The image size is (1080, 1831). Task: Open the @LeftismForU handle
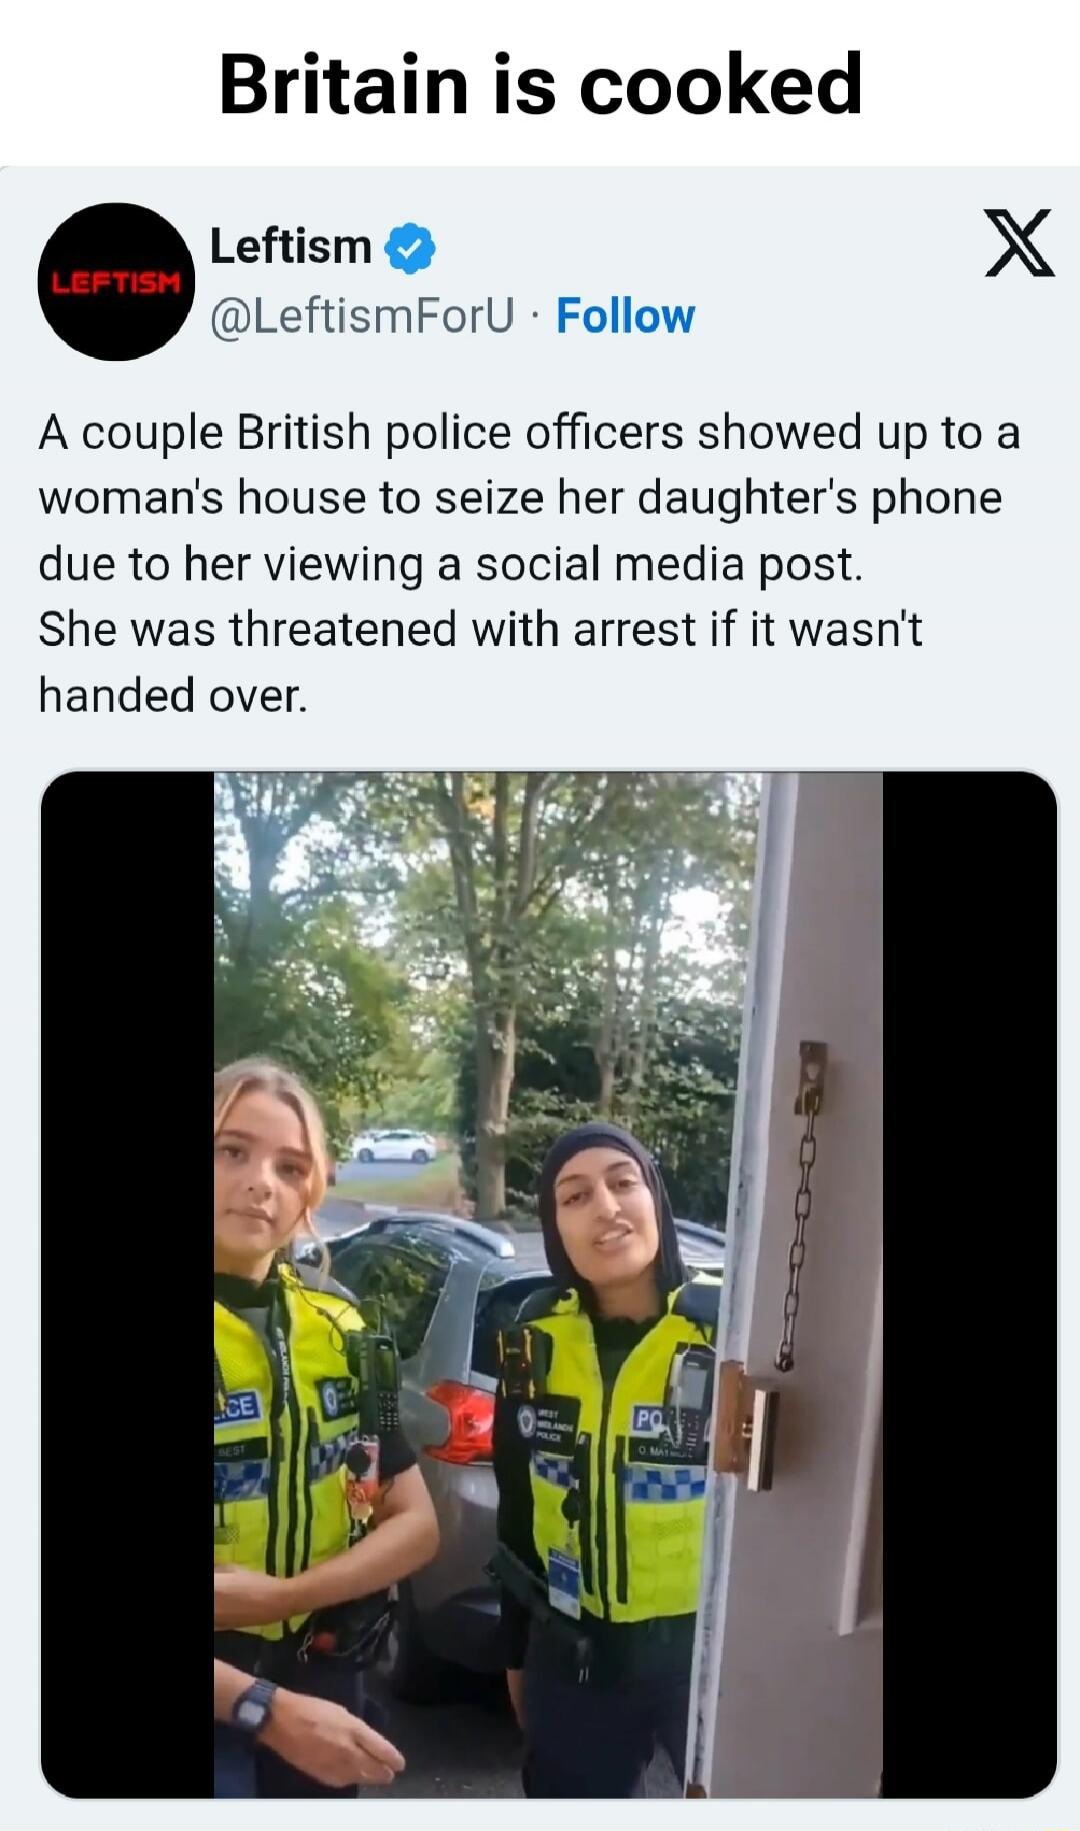click(362, 316)
